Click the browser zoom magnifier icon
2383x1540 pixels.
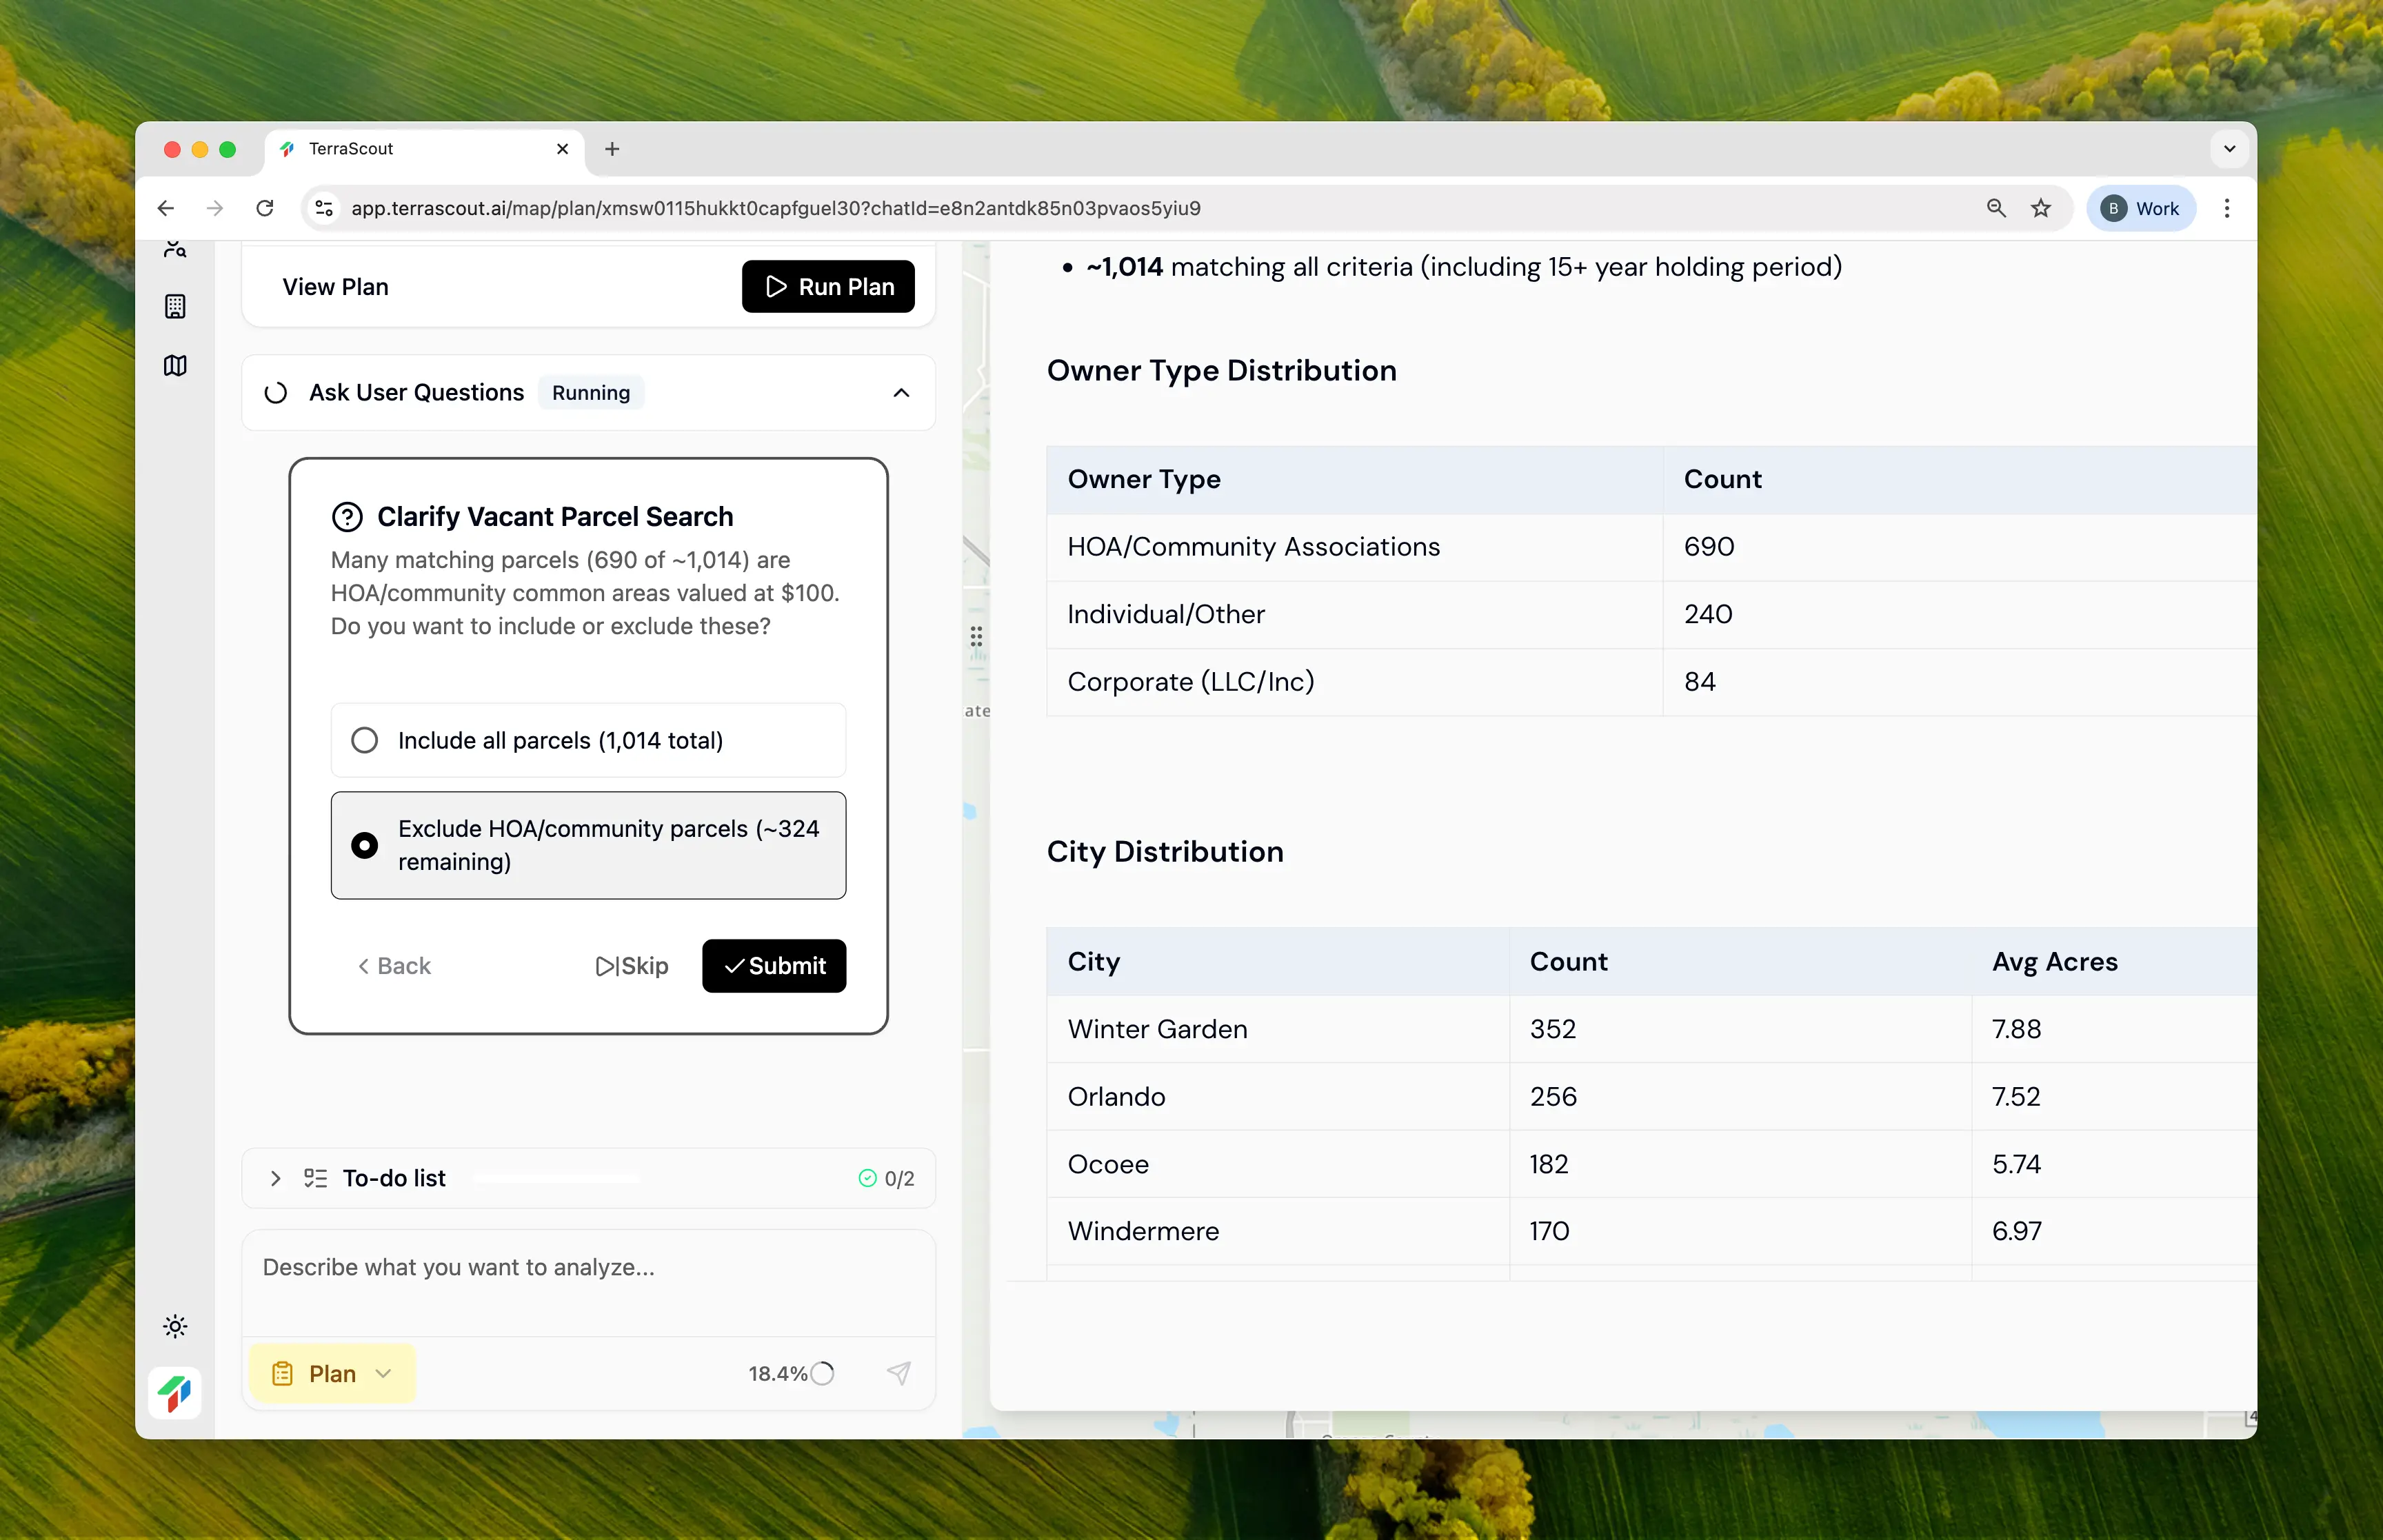(x=1995, y=208)
